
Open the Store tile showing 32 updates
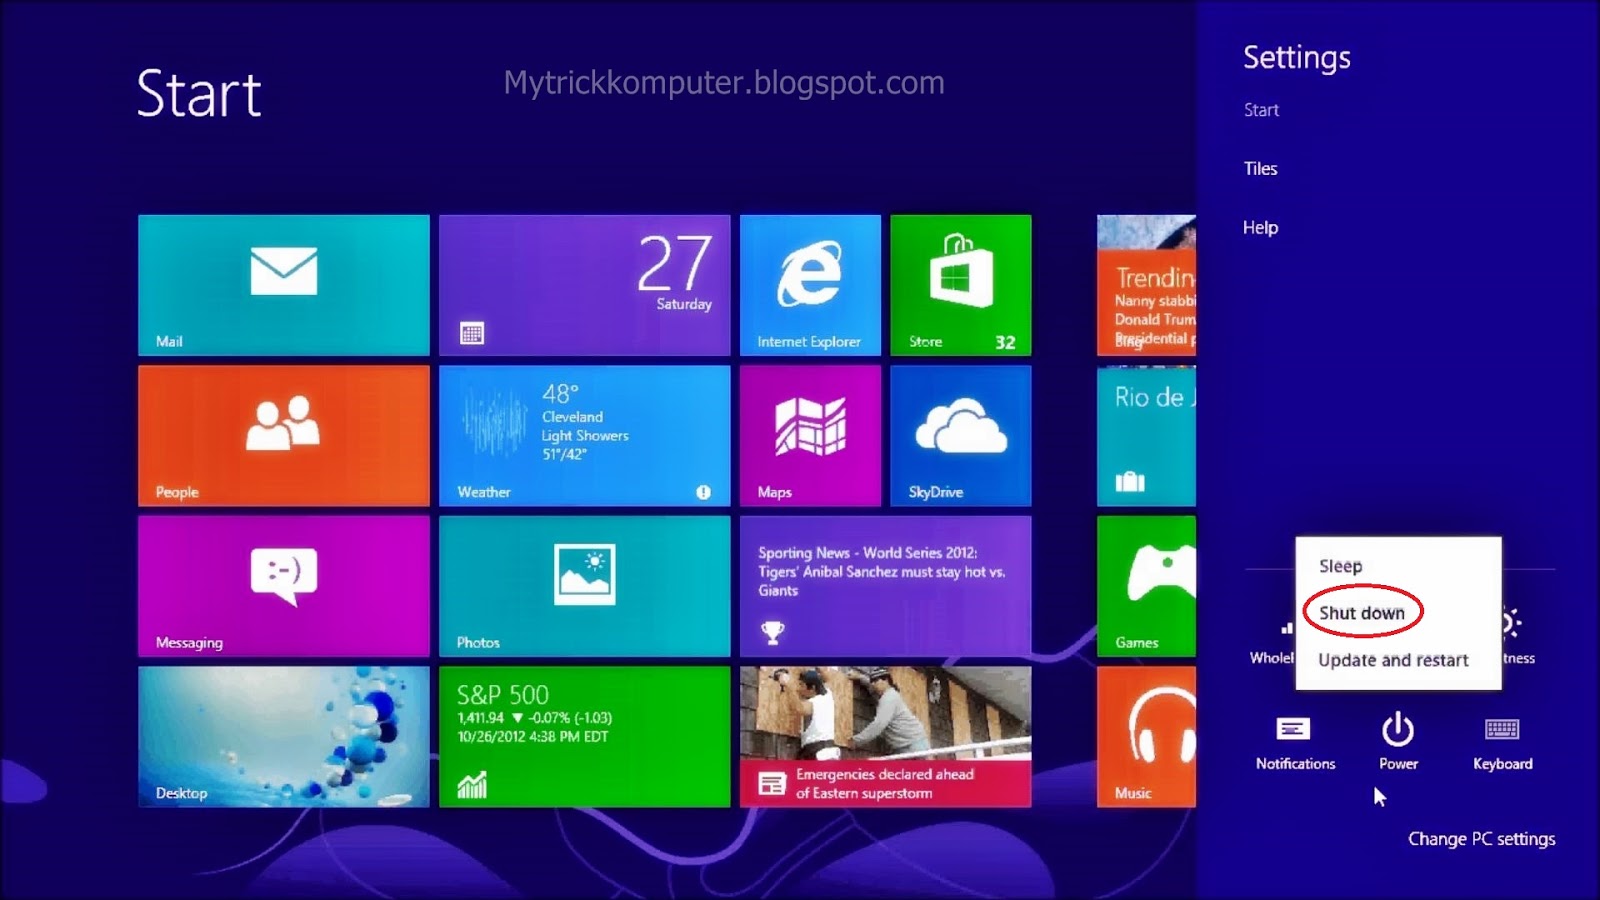pos(959,285)
